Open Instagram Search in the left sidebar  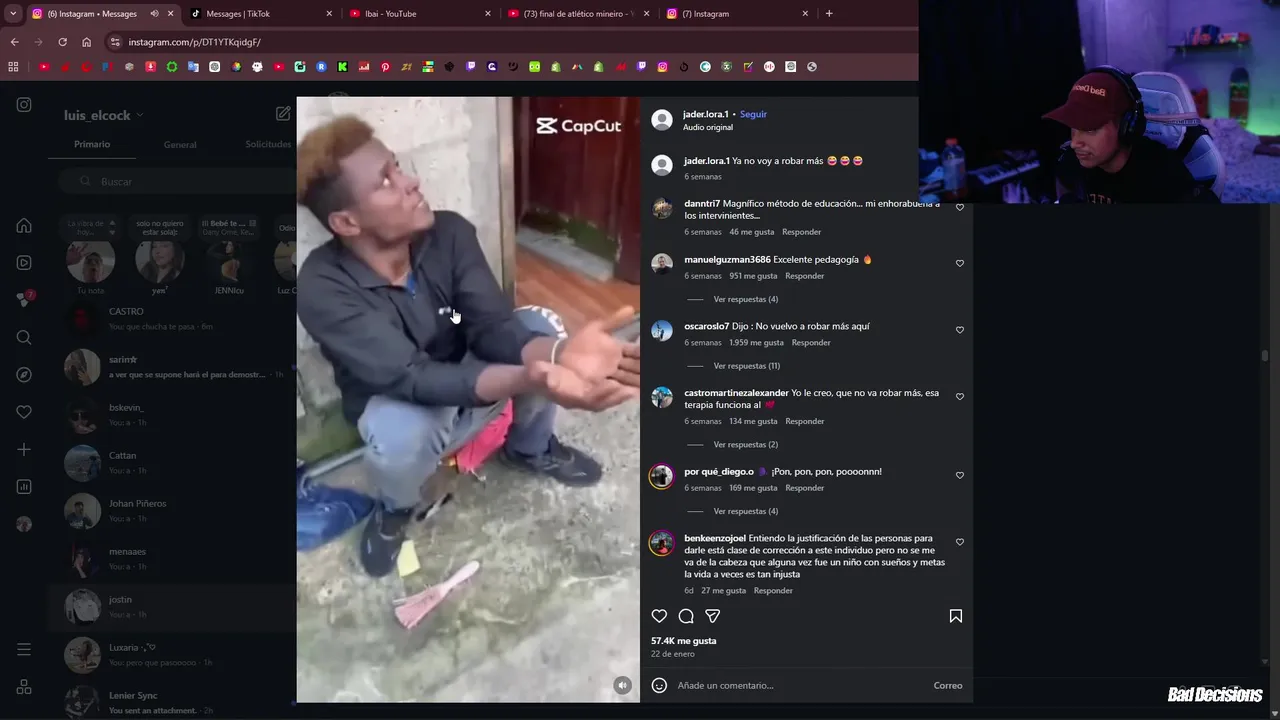tap(24, 337)
